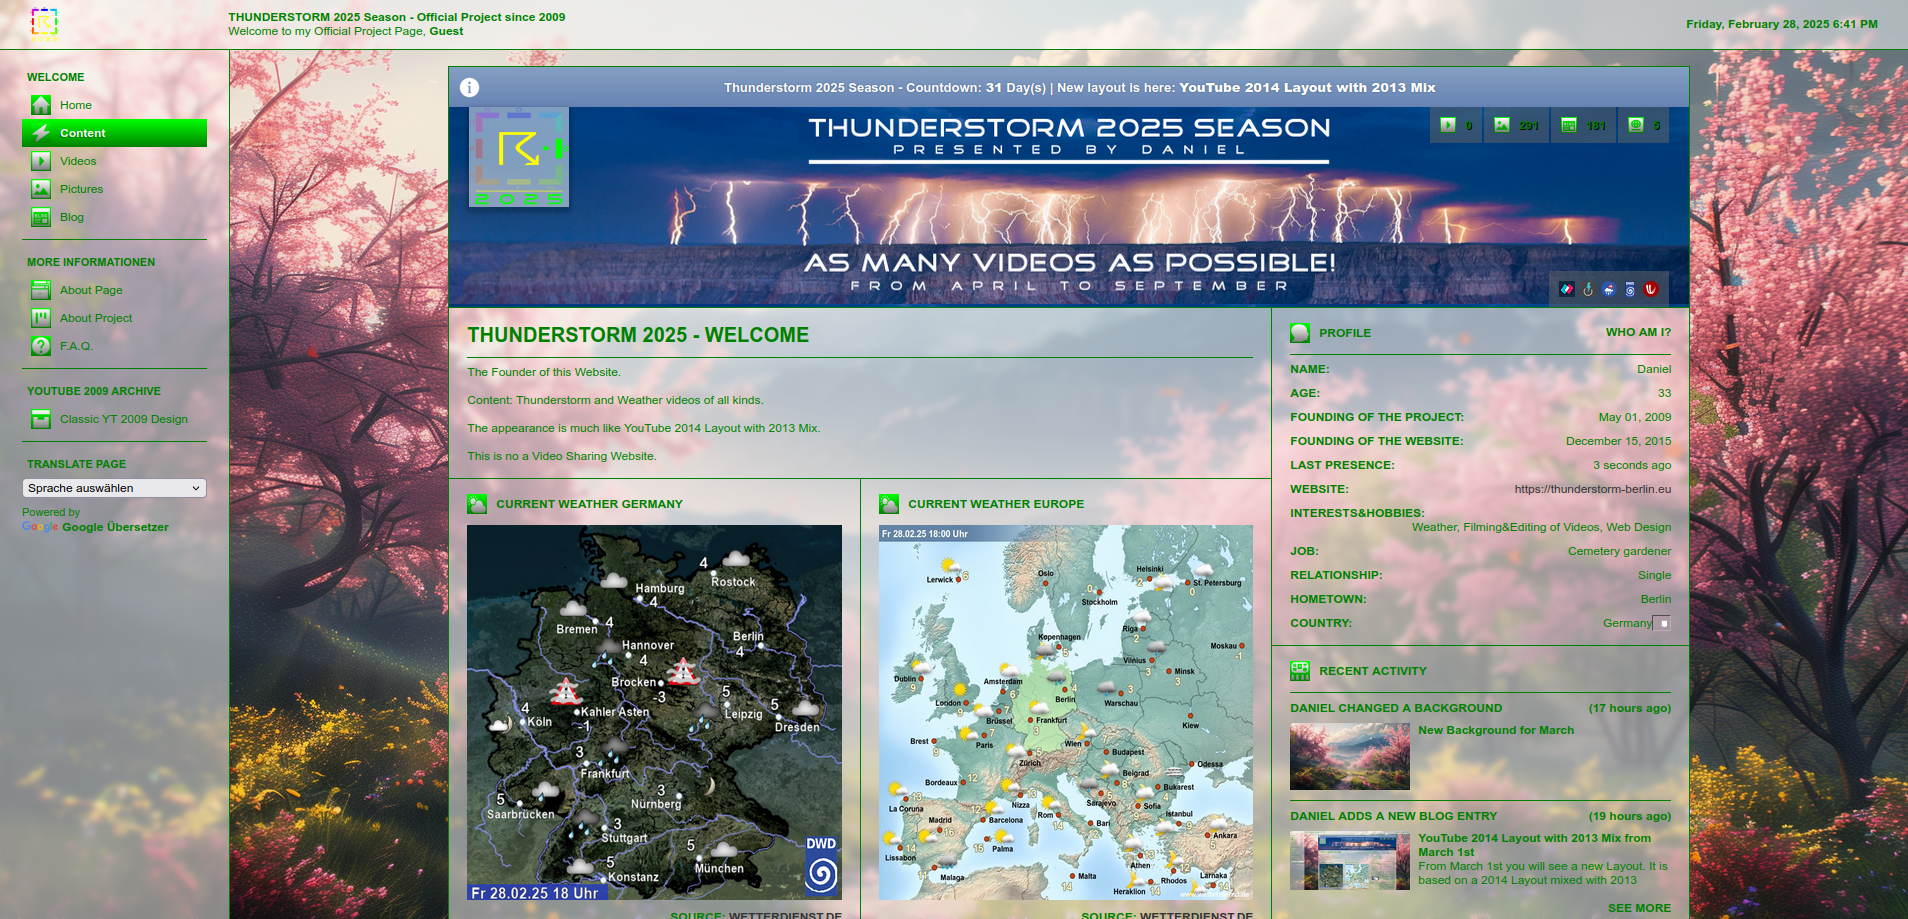Click the info icon in the announcement bar

[x=469, y=88]
